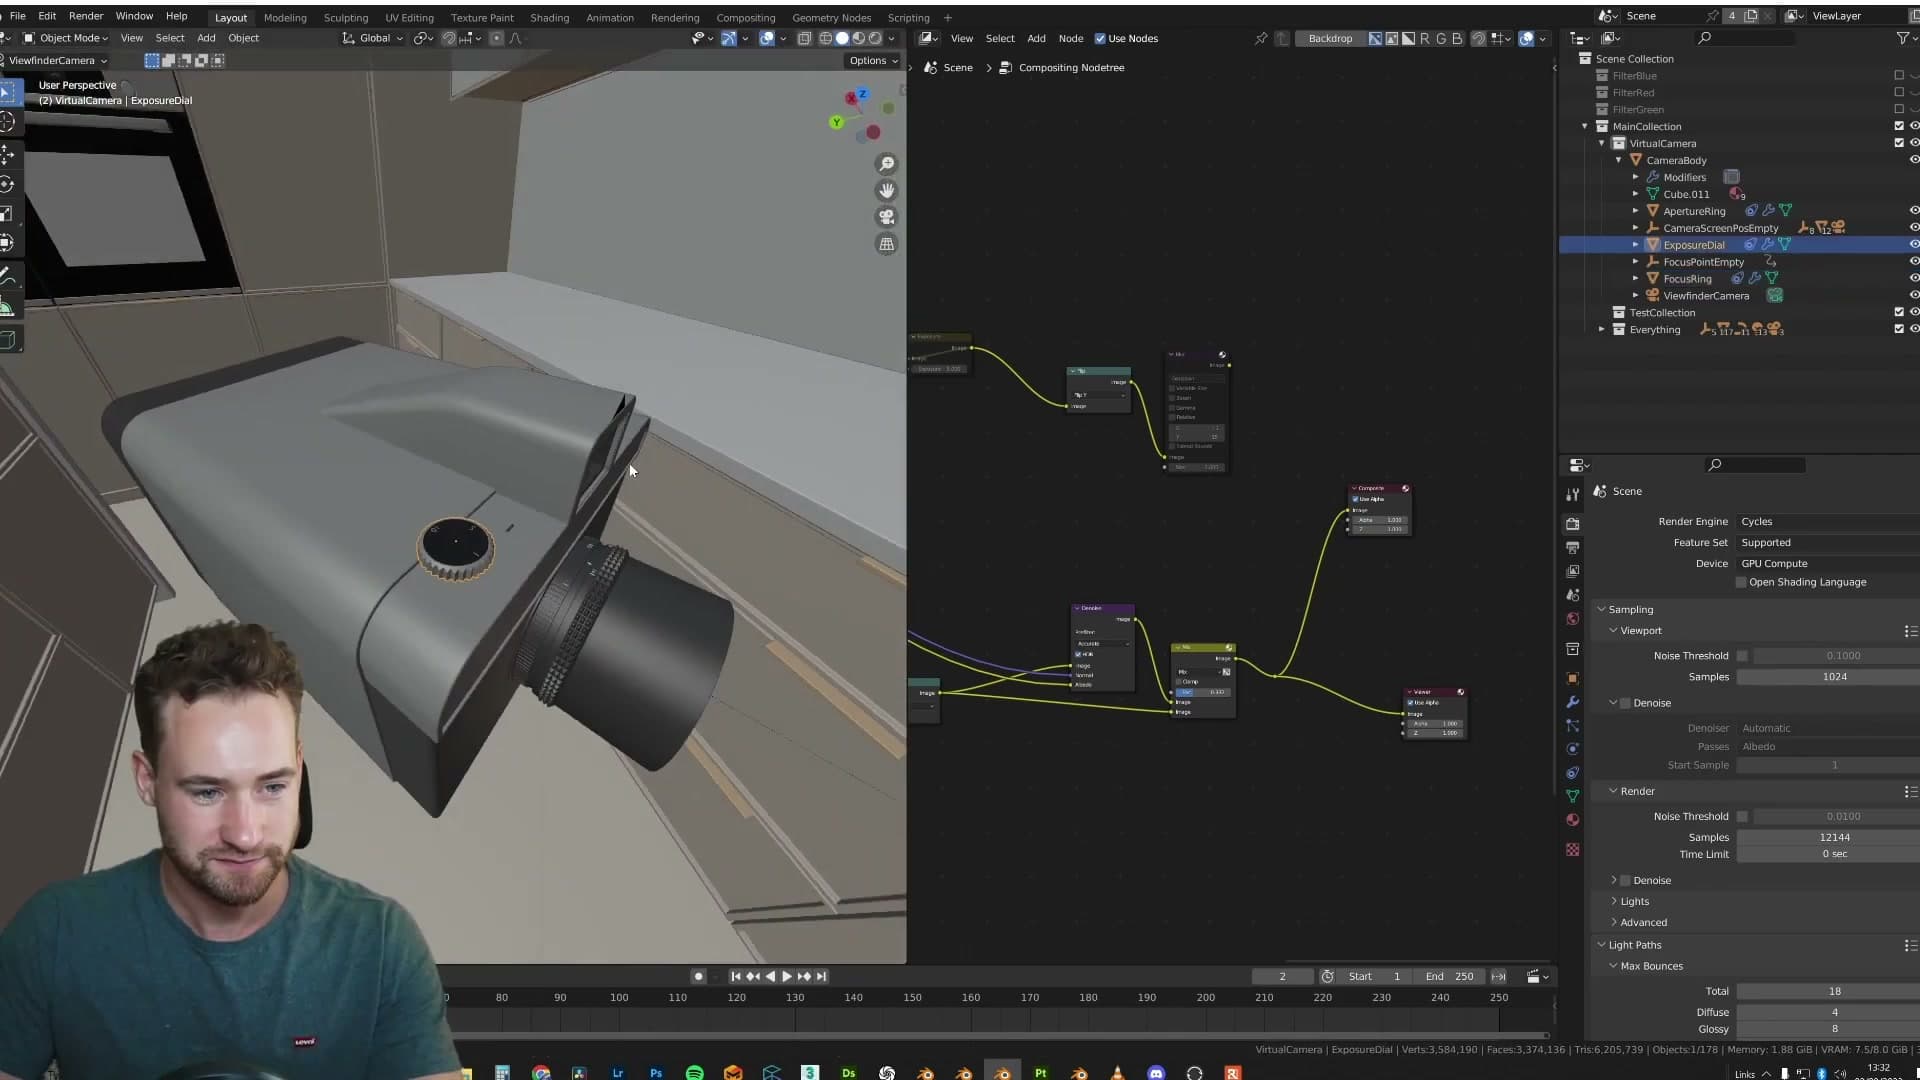
Task: Open Physics properties icon
Action: click(1573, 749)
